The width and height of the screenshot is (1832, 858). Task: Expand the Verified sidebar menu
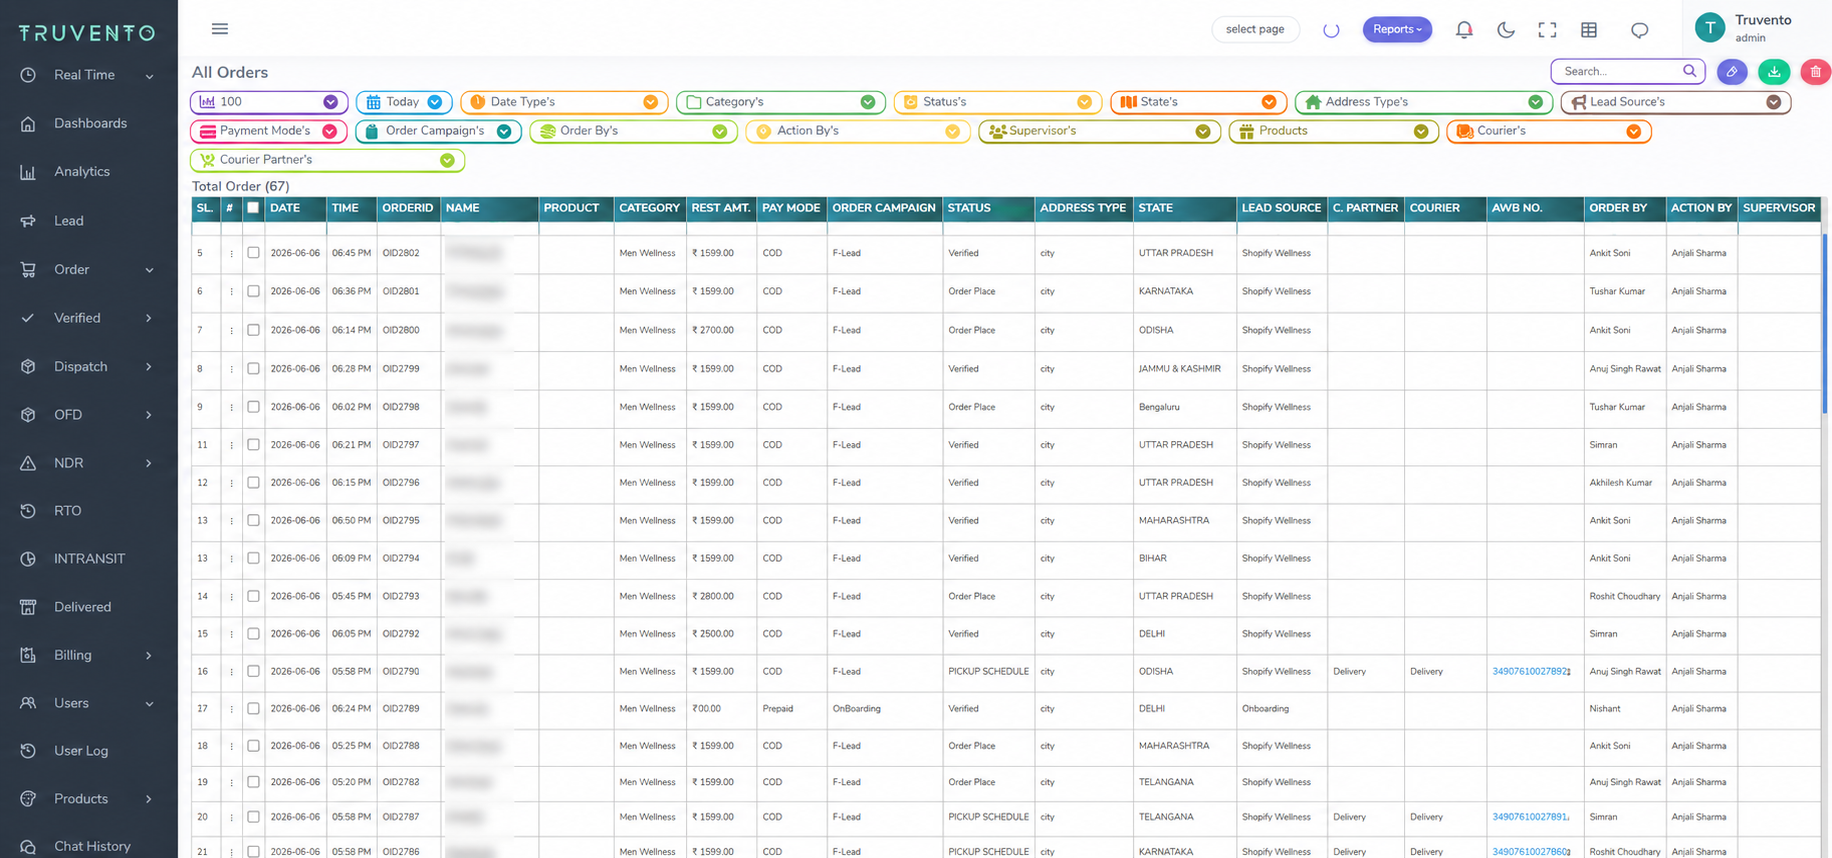click(89, 318)
